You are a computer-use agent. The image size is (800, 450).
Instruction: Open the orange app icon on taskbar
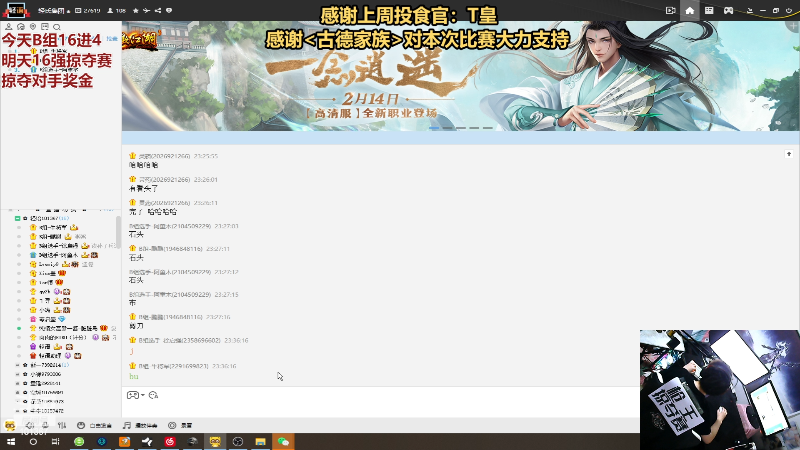(124, 441)
